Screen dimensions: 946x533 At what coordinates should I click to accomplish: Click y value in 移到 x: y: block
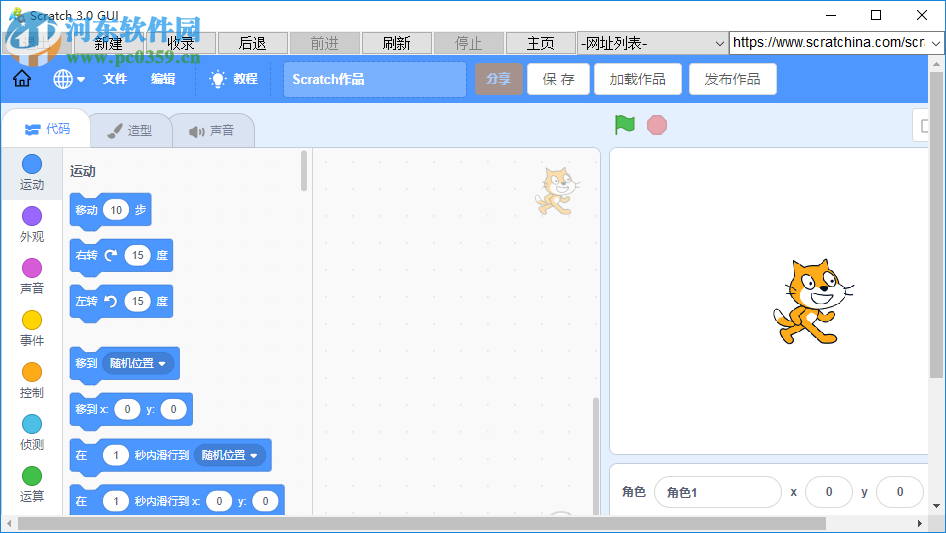click(173, 409)
